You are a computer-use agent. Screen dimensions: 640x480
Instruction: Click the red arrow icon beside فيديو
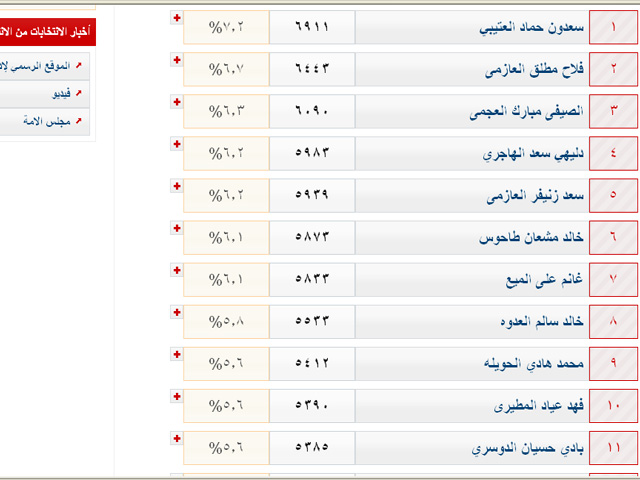pos(78,93)
